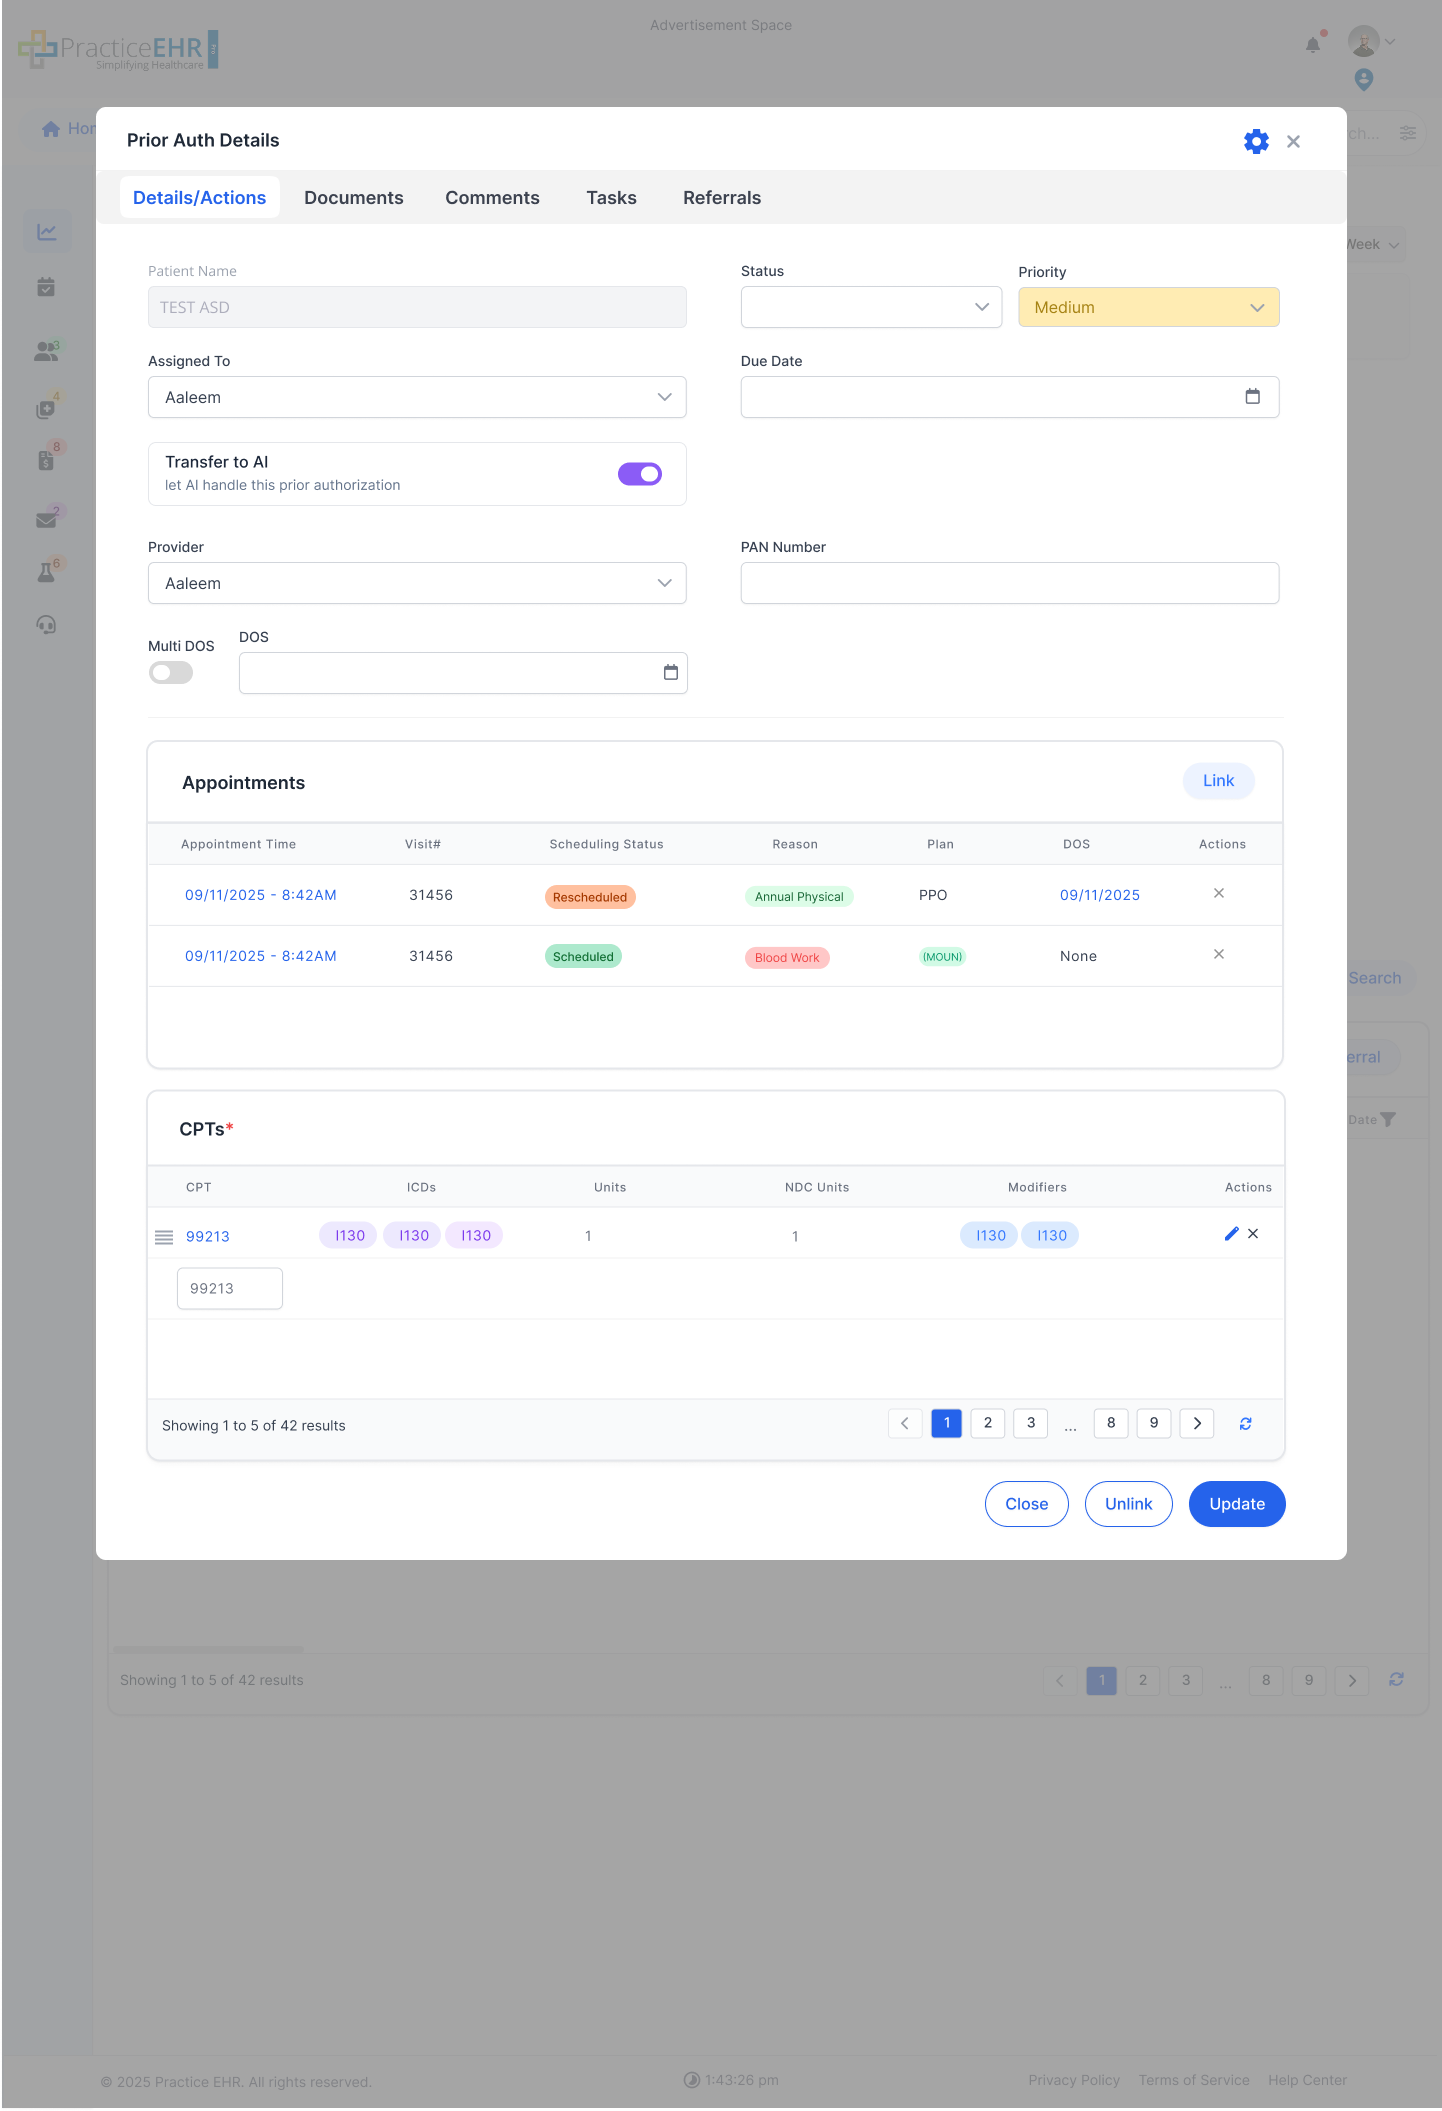Remove the CPT 99213 row with X icon
This screenshot has width=1442, height=2111.
pos(1253,1234)
